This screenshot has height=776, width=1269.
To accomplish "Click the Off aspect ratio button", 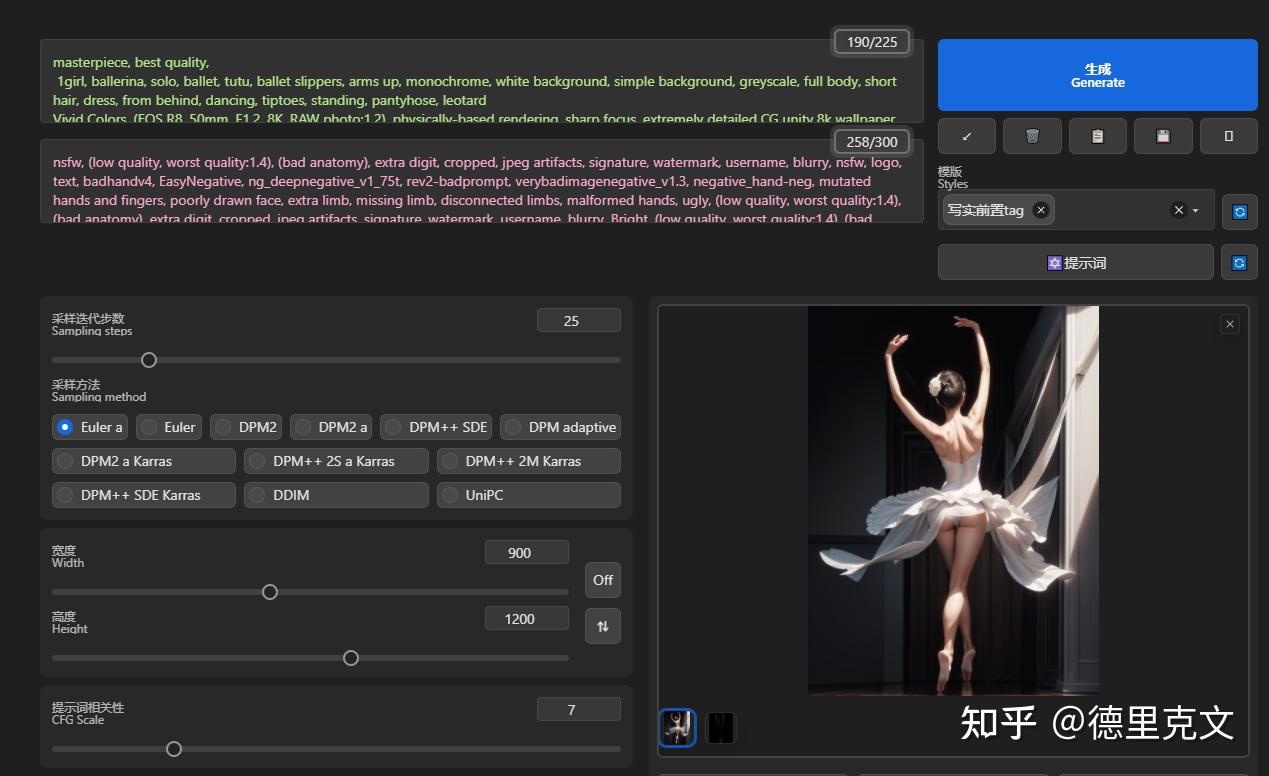I will tap(602, 580).
